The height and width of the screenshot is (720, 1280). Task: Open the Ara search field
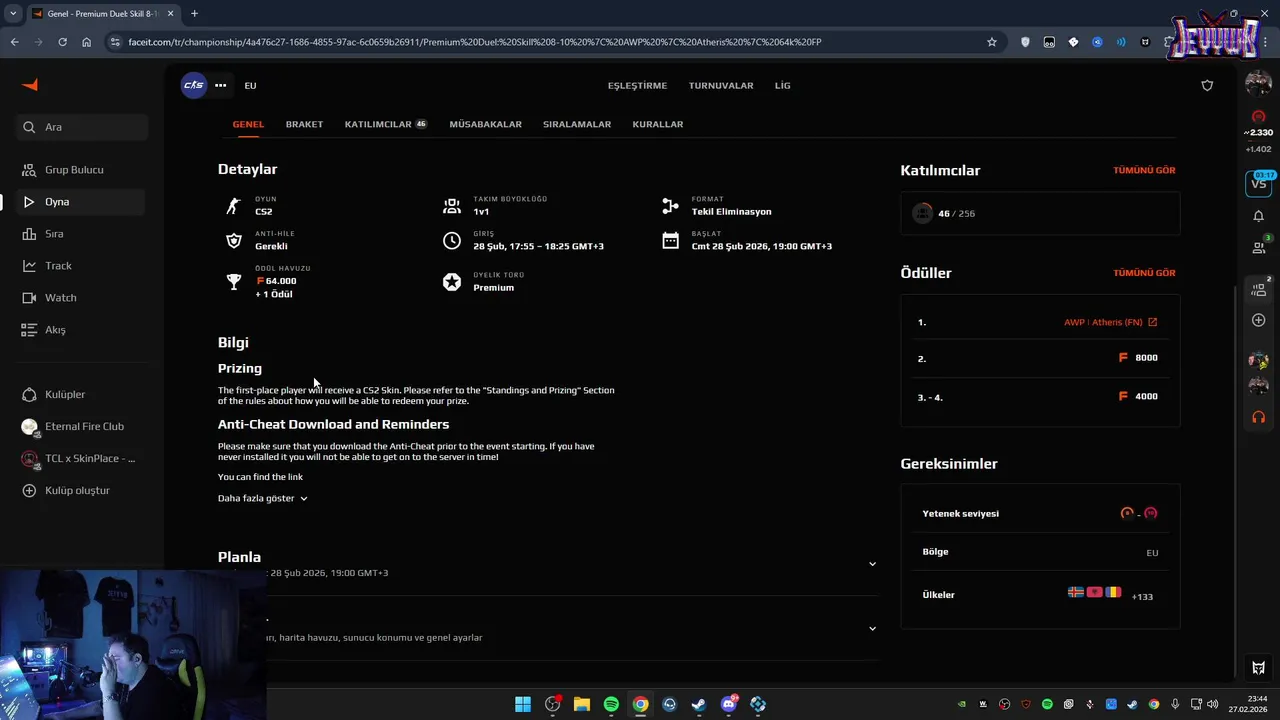pos(82,127)
